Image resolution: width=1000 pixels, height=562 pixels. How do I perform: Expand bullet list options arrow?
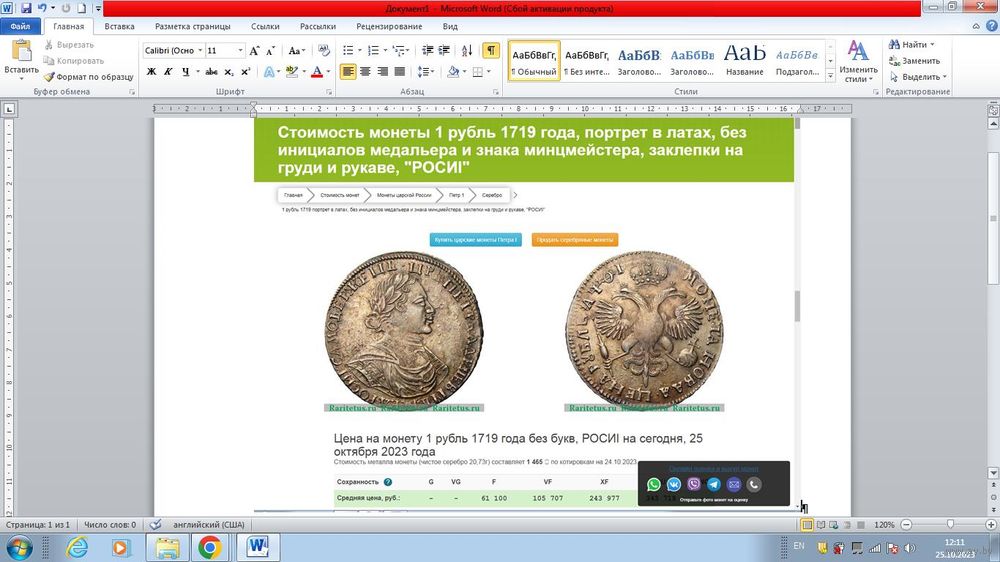[x=360, y=50]
